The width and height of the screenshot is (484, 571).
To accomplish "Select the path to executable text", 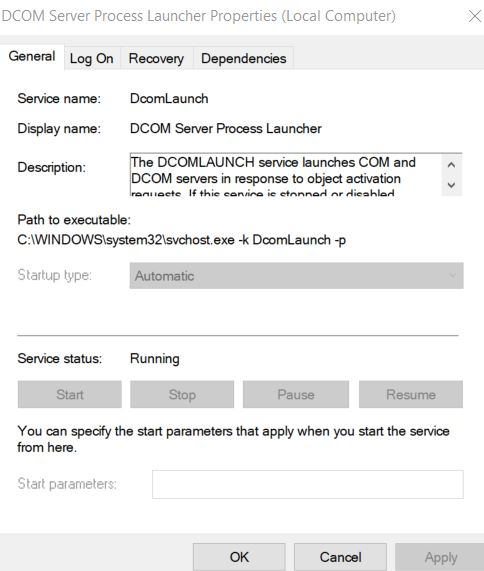I will 182,240.
